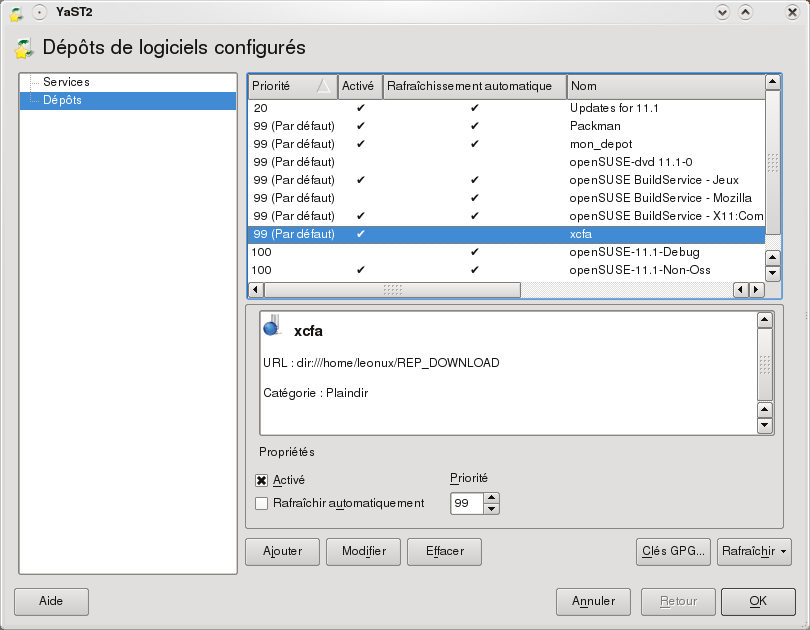Maximize the YaST2 window
This screenshot has height=630, width=810.
(x=745, y=12)
